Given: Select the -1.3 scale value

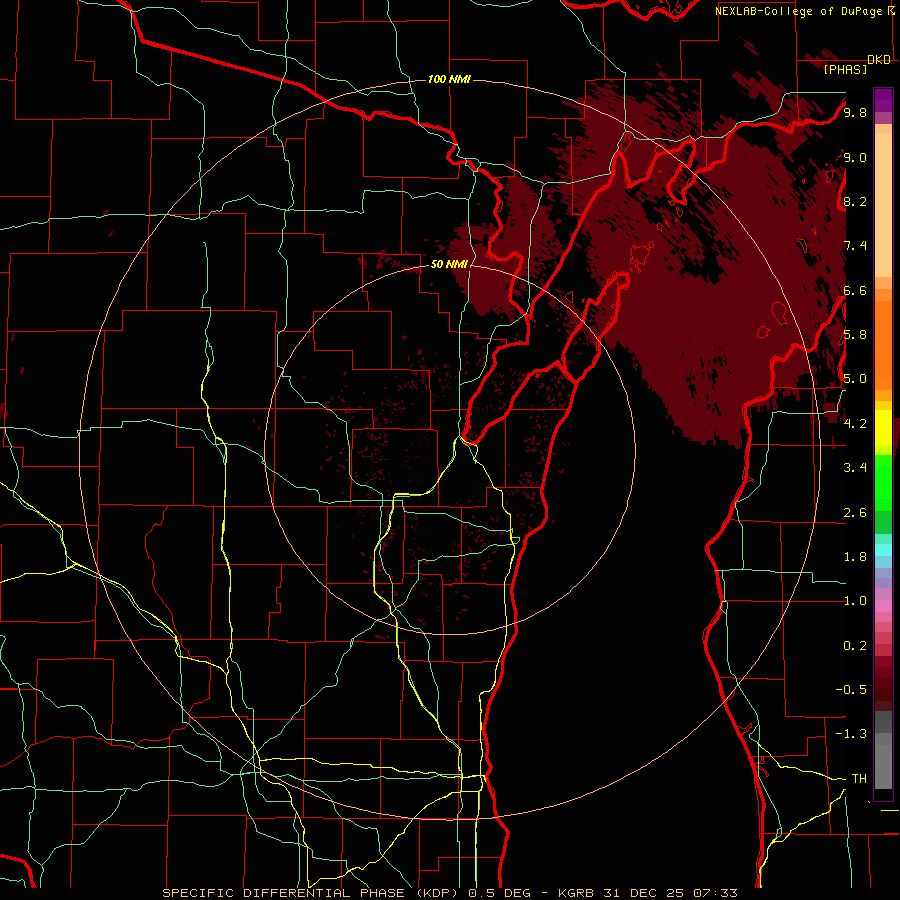Looking at the screenshot, I should (x=851, y=734).
